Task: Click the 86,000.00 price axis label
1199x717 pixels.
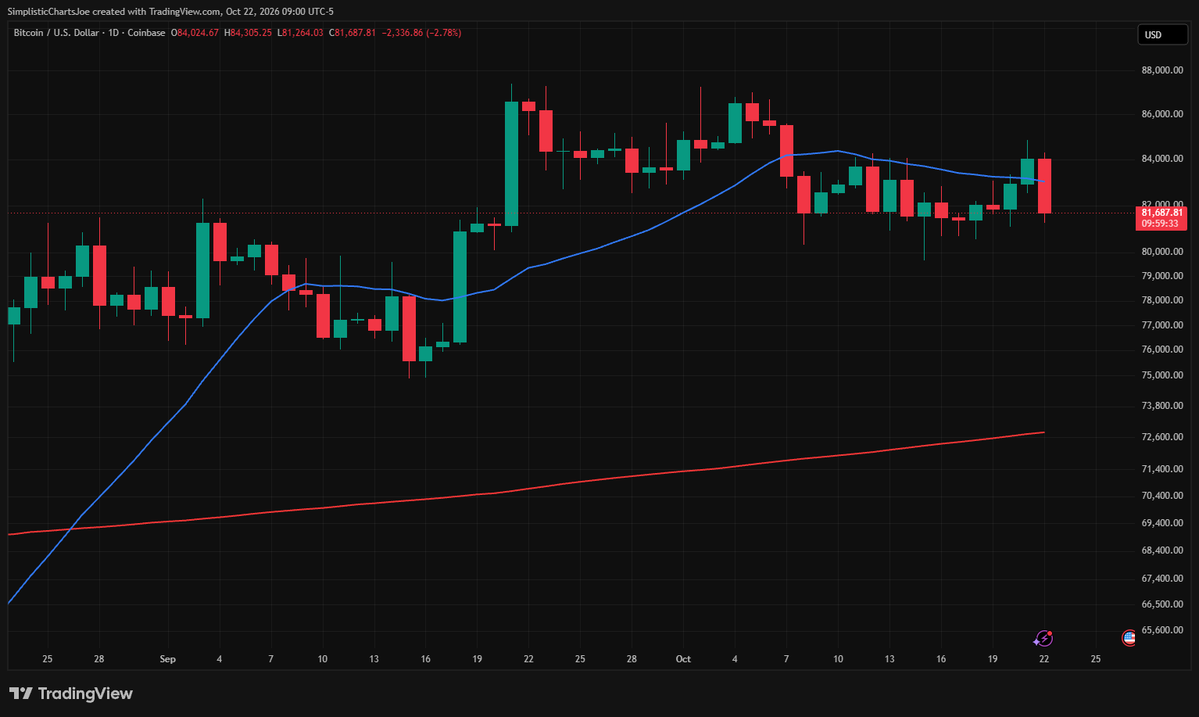Action: pos(1162,114)
